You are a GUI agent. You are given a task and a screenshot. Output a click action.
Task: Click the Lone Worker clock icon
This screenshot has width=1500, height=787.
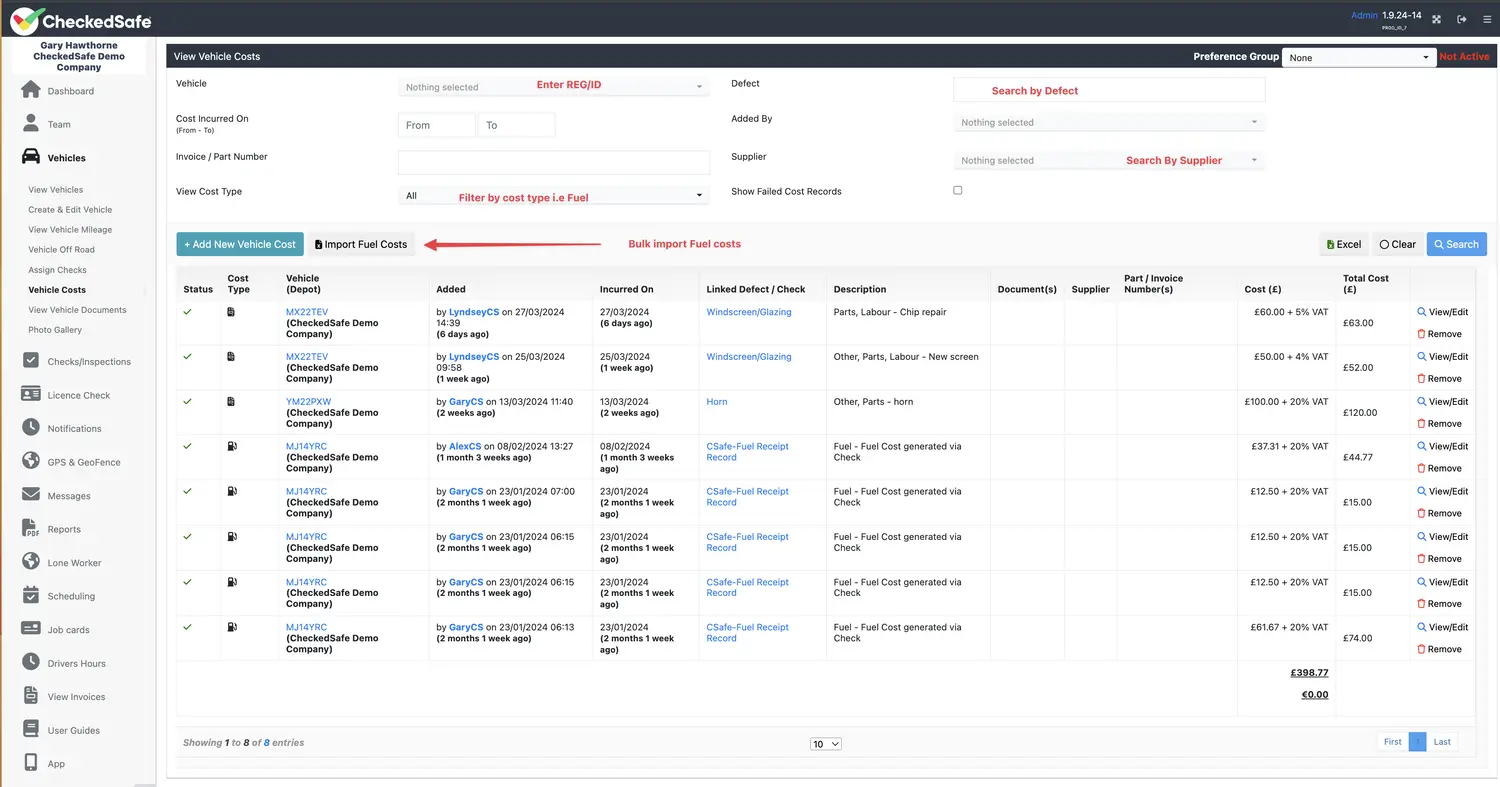(x=31, y=563)
